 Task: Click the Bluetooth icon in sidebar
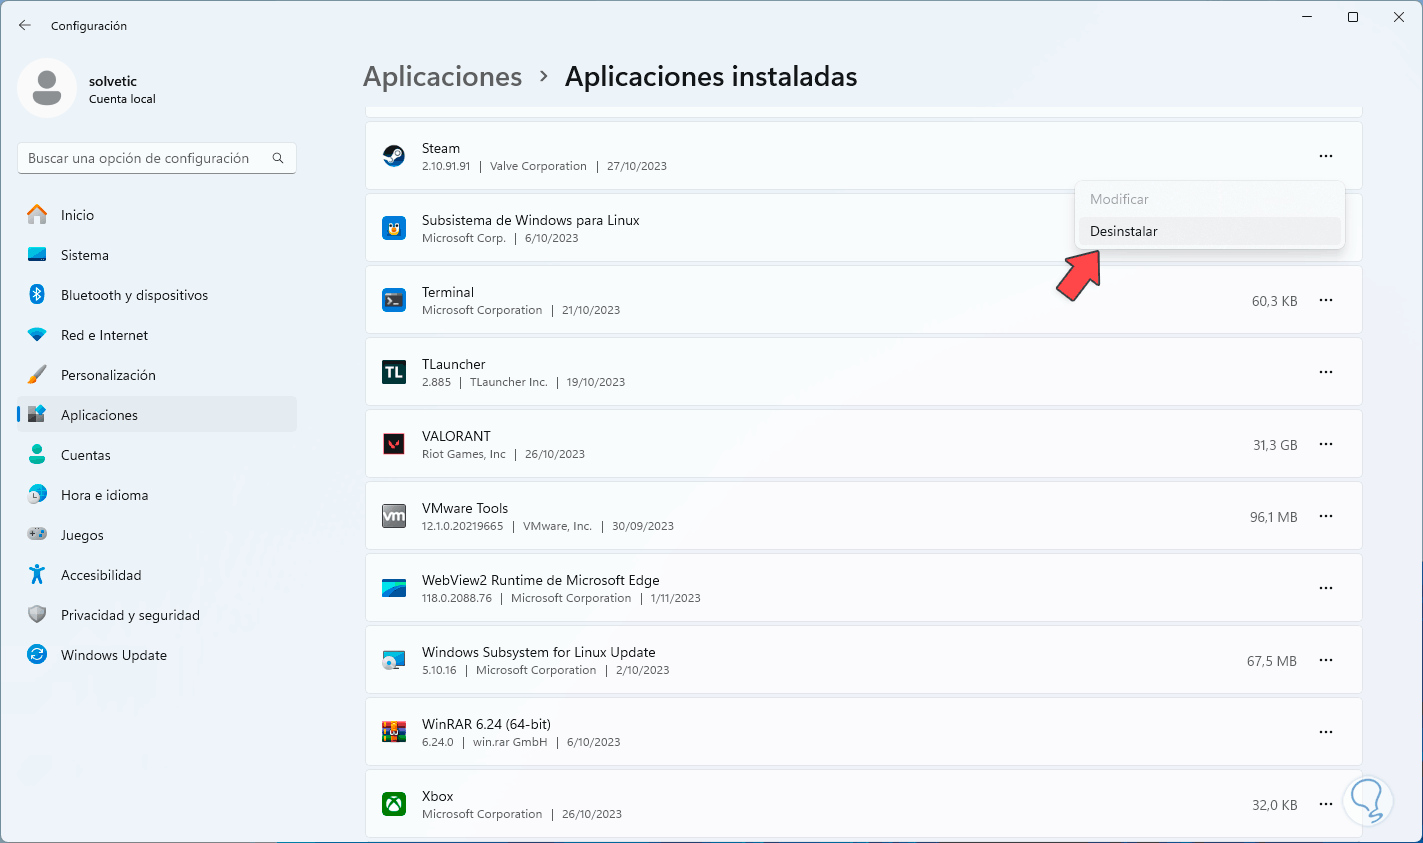tap(37, 295)
